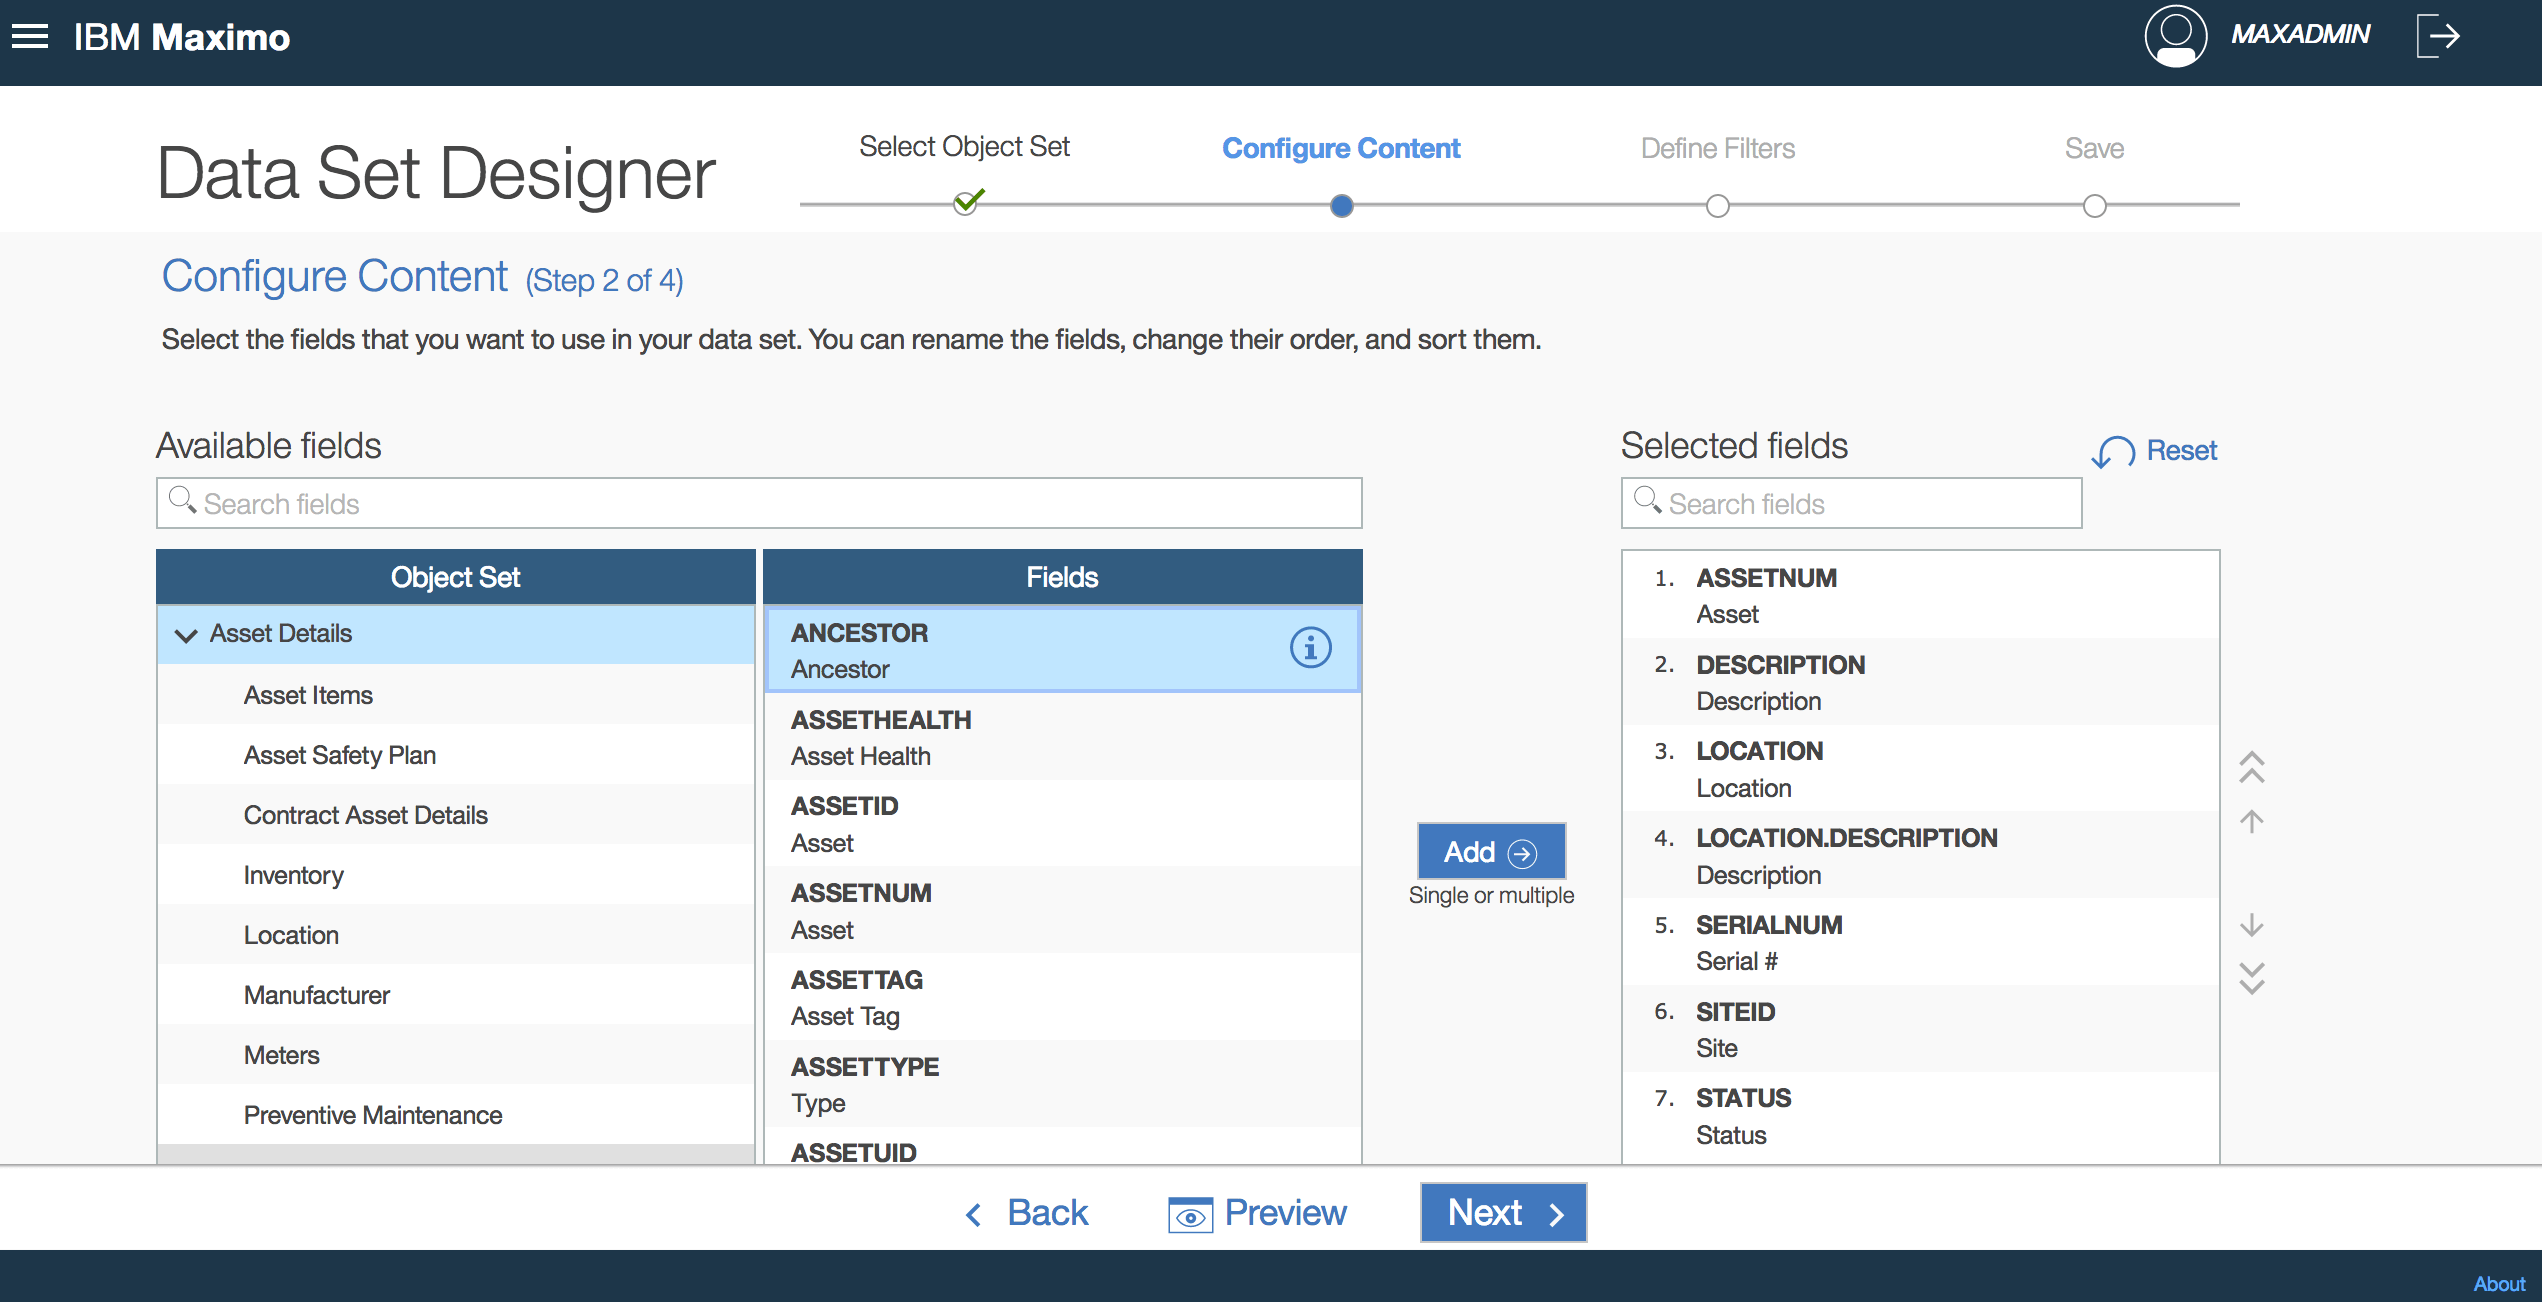Select Contract Asset Details object set
Viewport: 2542px width, 1302px height.
[456, 815]
